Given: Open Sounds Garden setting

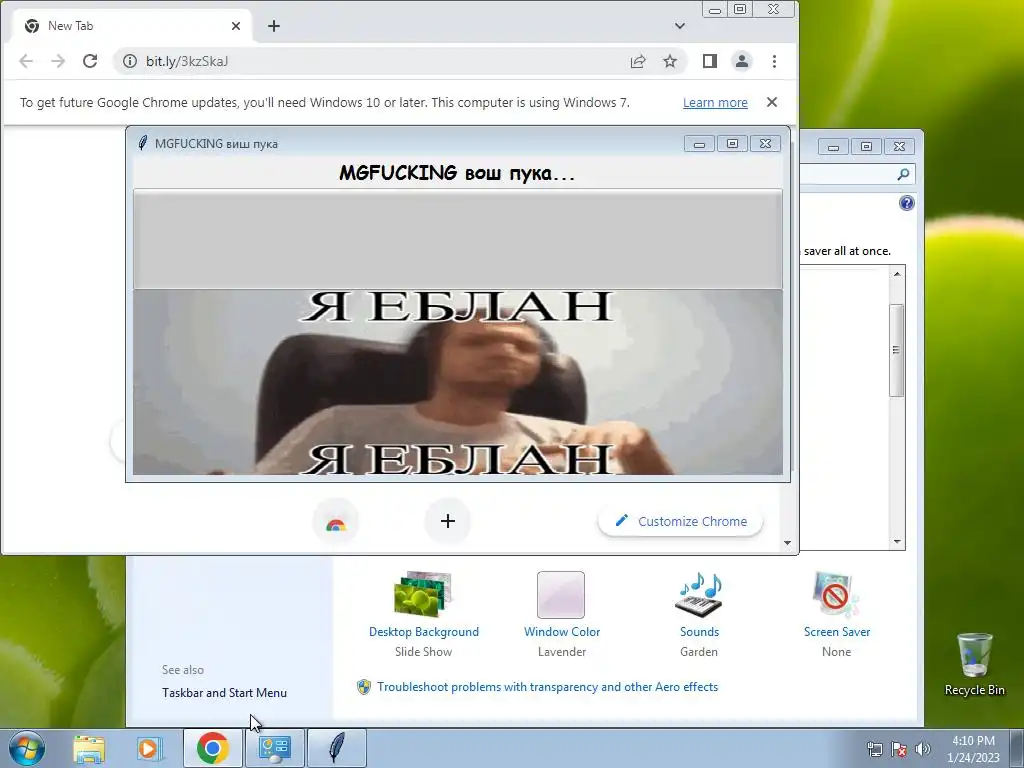Looking at the screenshot, I should pyautogui.click(x=699, y=614).
